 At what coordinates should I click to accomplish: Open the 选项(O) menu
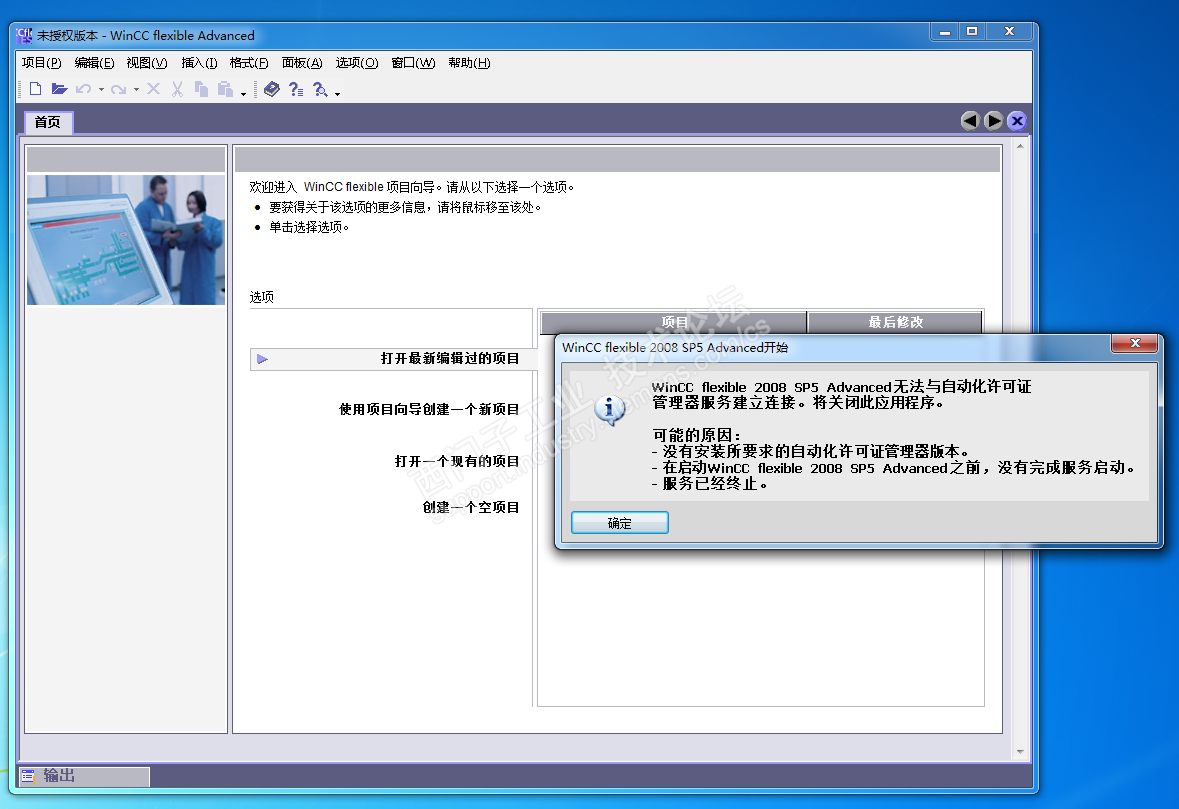[x=356, y=62]
